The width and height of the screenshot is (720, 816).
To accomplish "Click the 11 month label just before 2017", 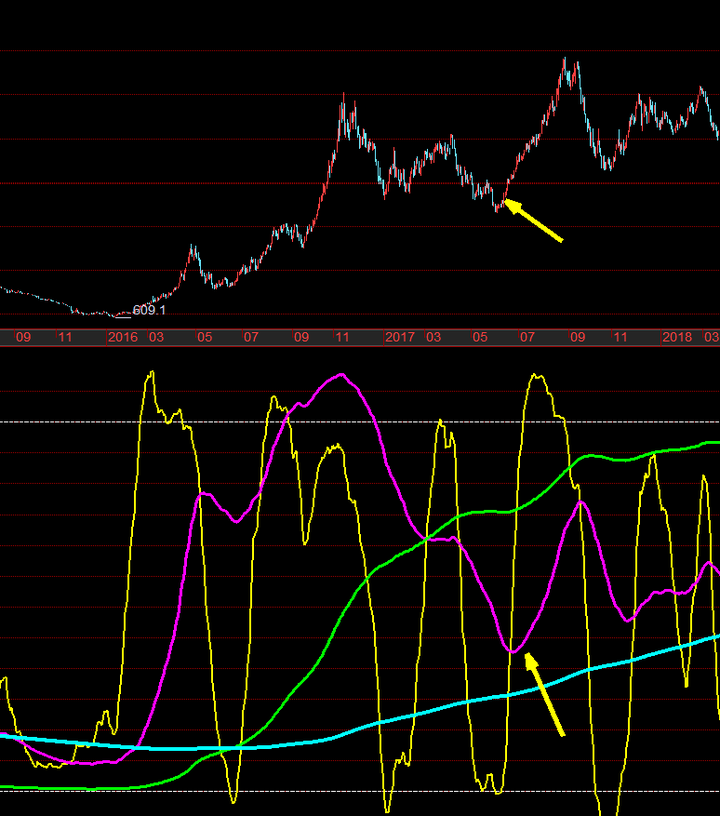I will coord(342,337).
